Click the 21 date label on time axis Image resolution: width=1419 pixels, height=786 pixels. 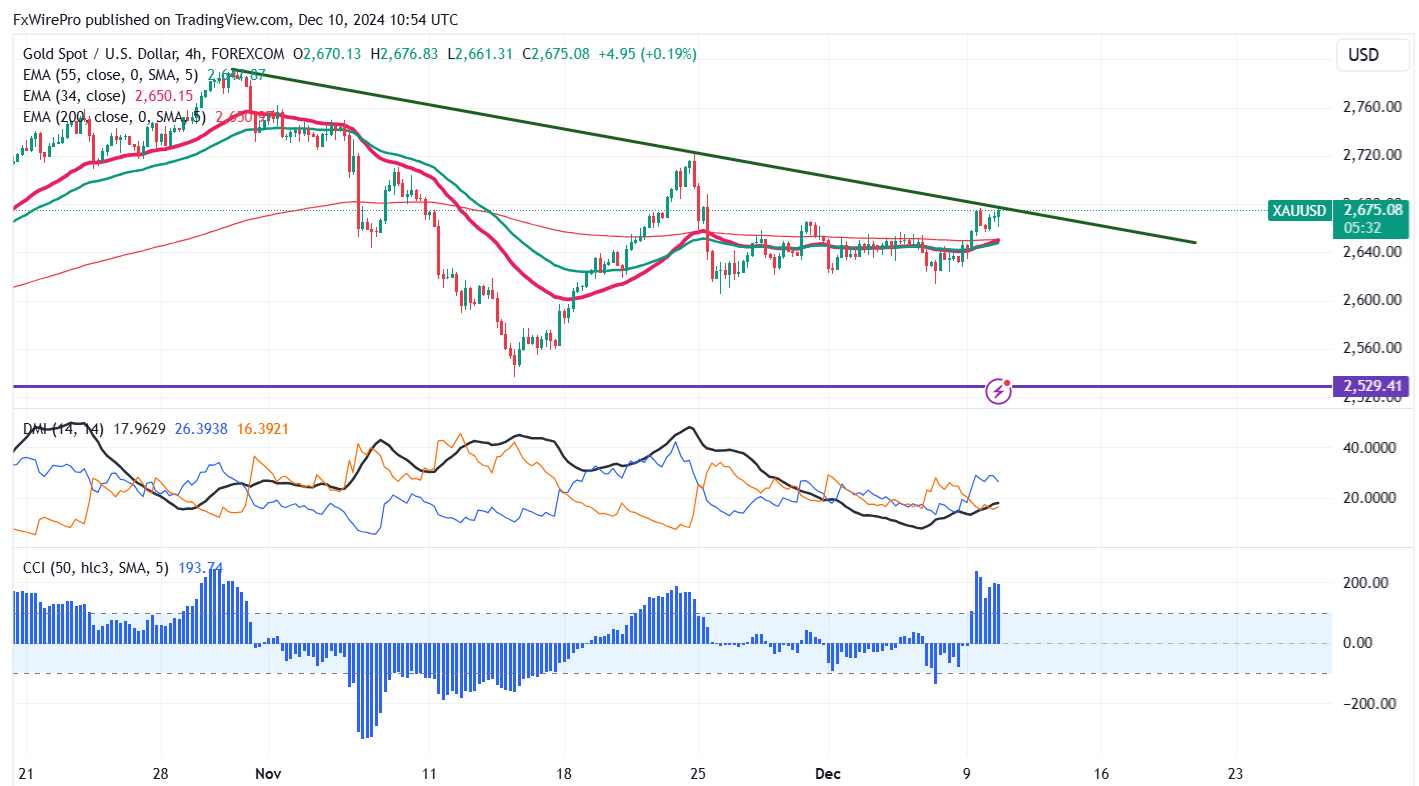tap(27, 774)
